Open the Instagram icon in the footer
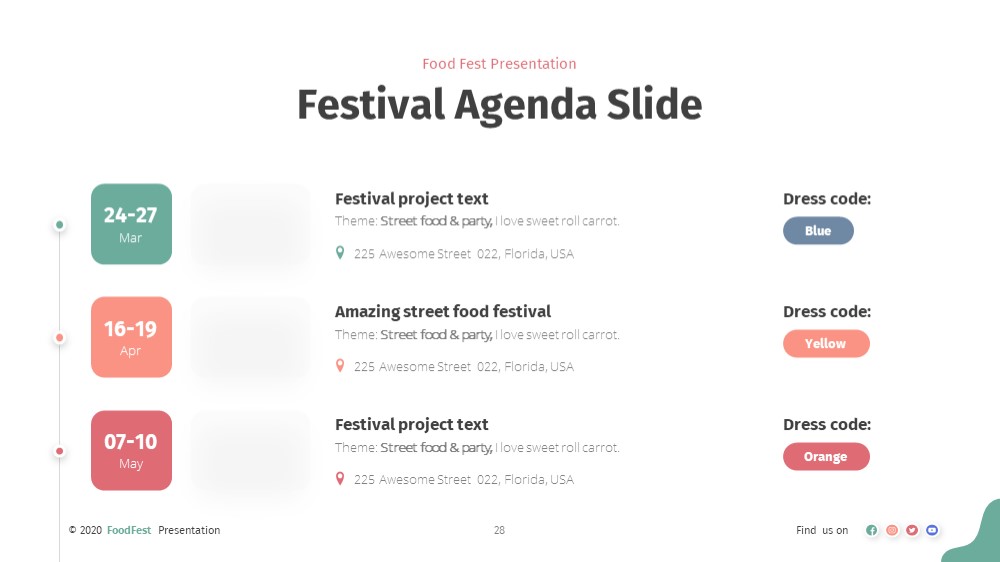 [892, 530]
